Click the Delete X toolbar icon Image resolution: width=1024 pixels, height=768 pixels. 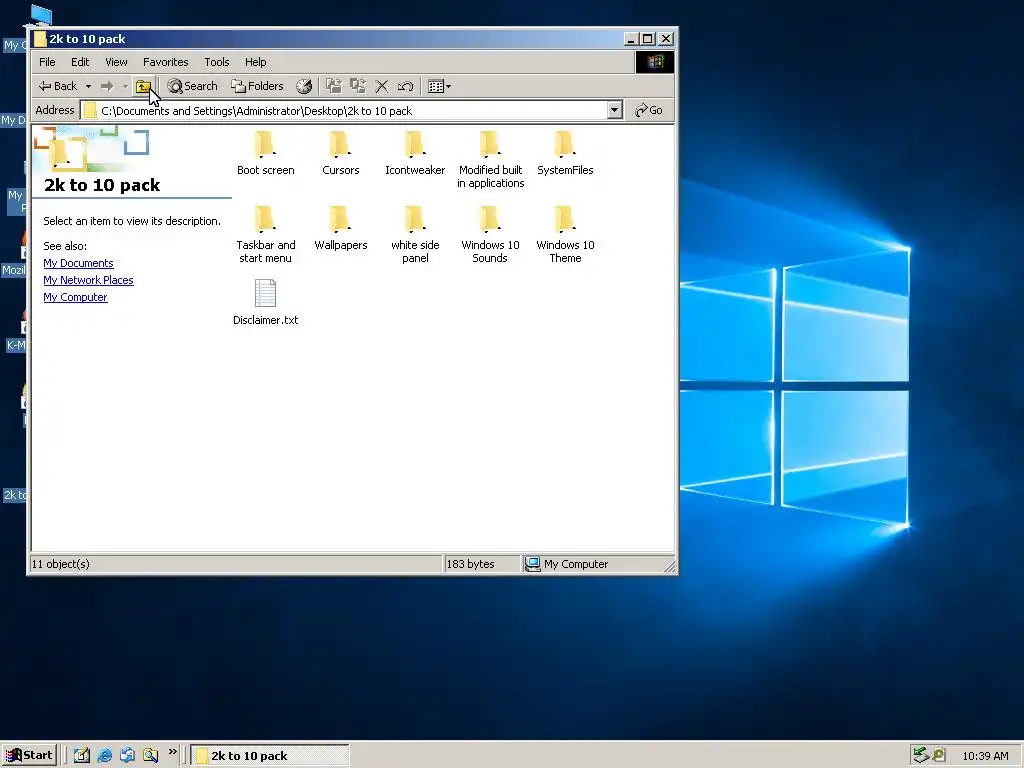pyautogui.click(x=382, y=86)
